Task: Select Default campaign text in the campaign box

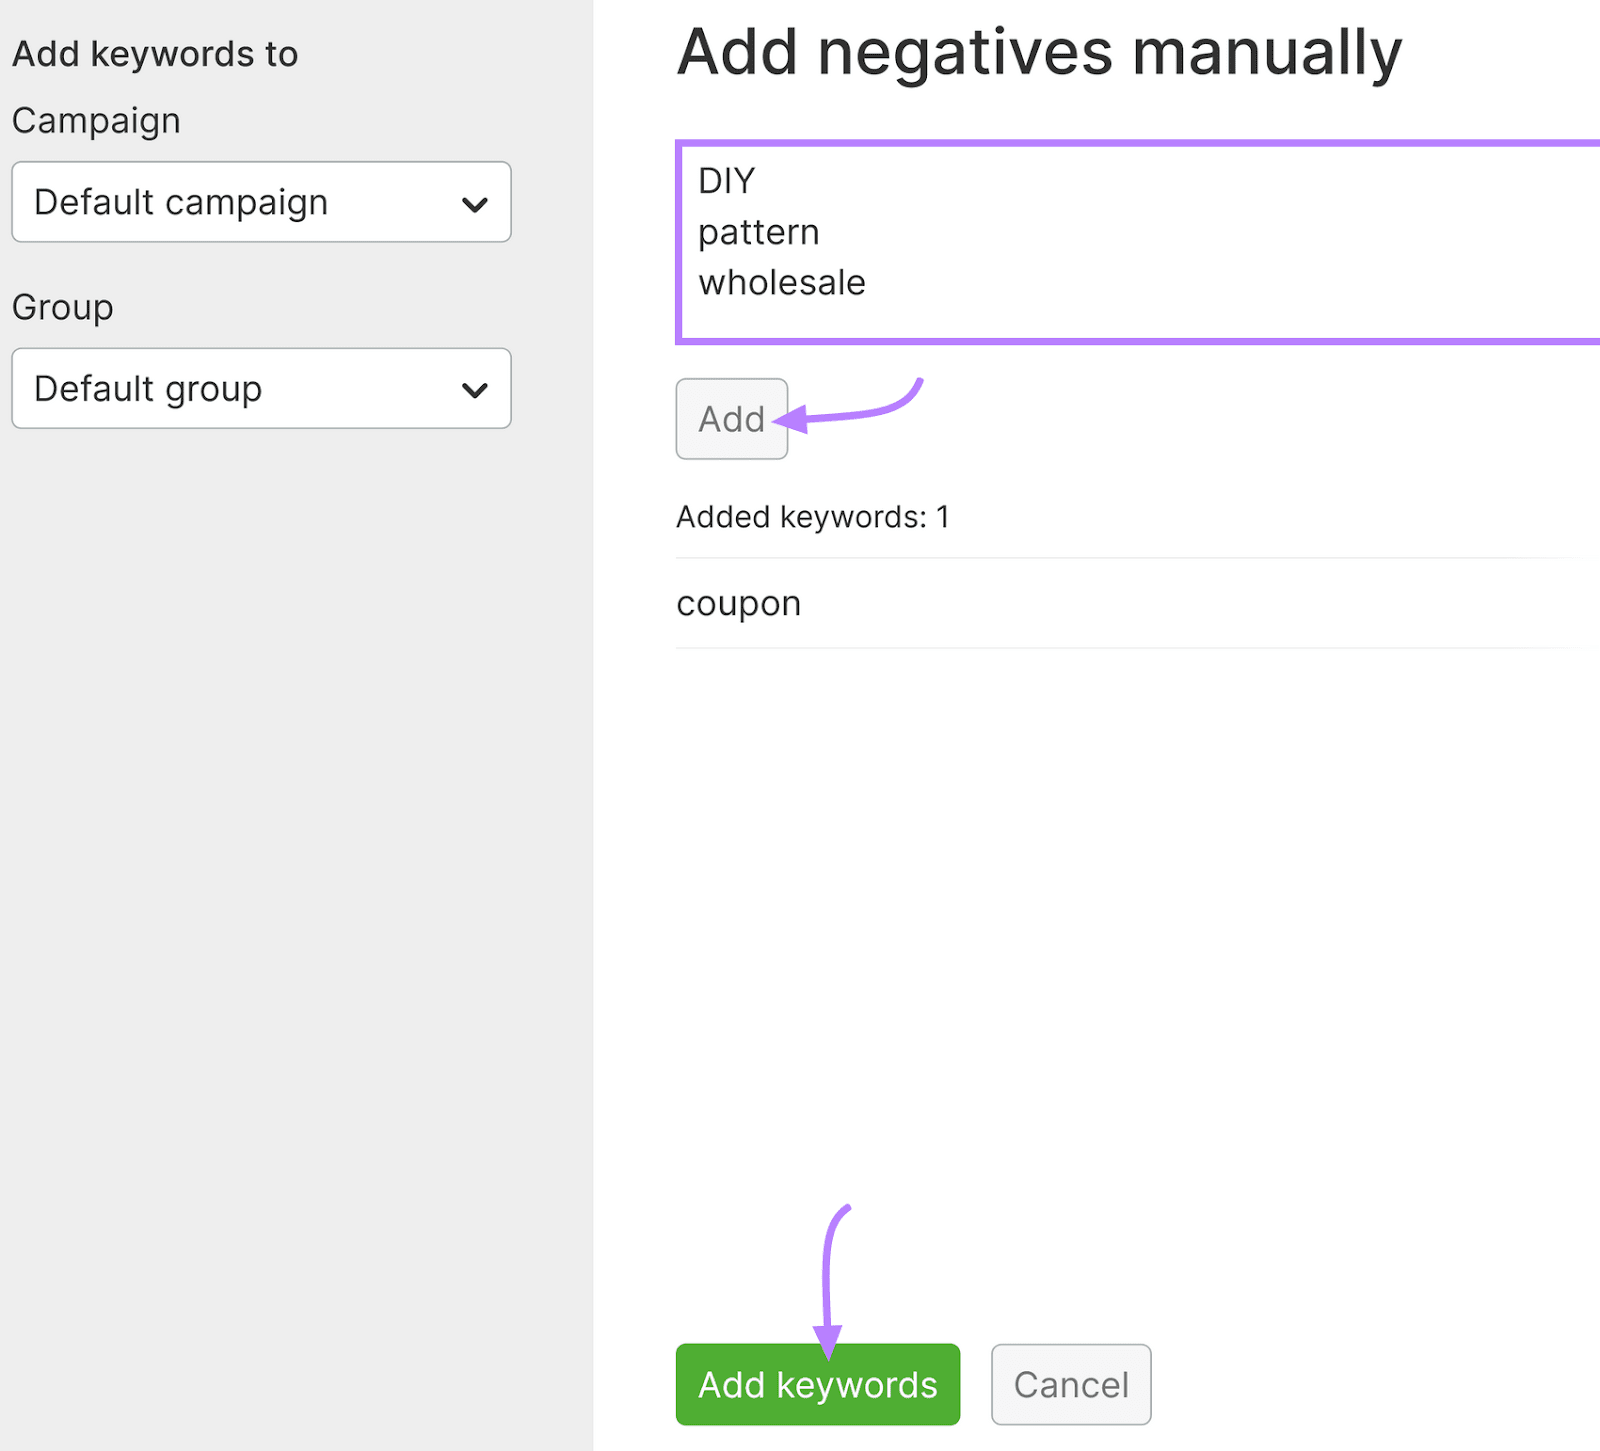Action: 180,202
